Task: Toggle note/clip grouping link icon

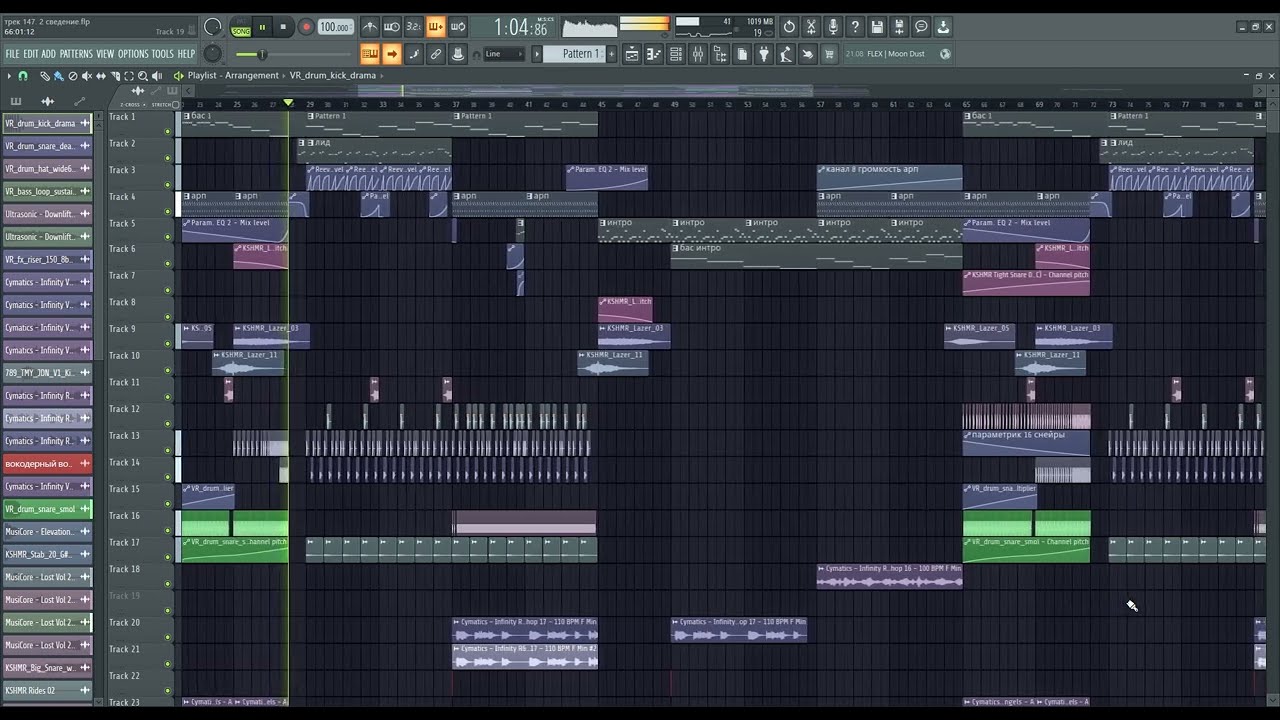Action: [436, 54]
